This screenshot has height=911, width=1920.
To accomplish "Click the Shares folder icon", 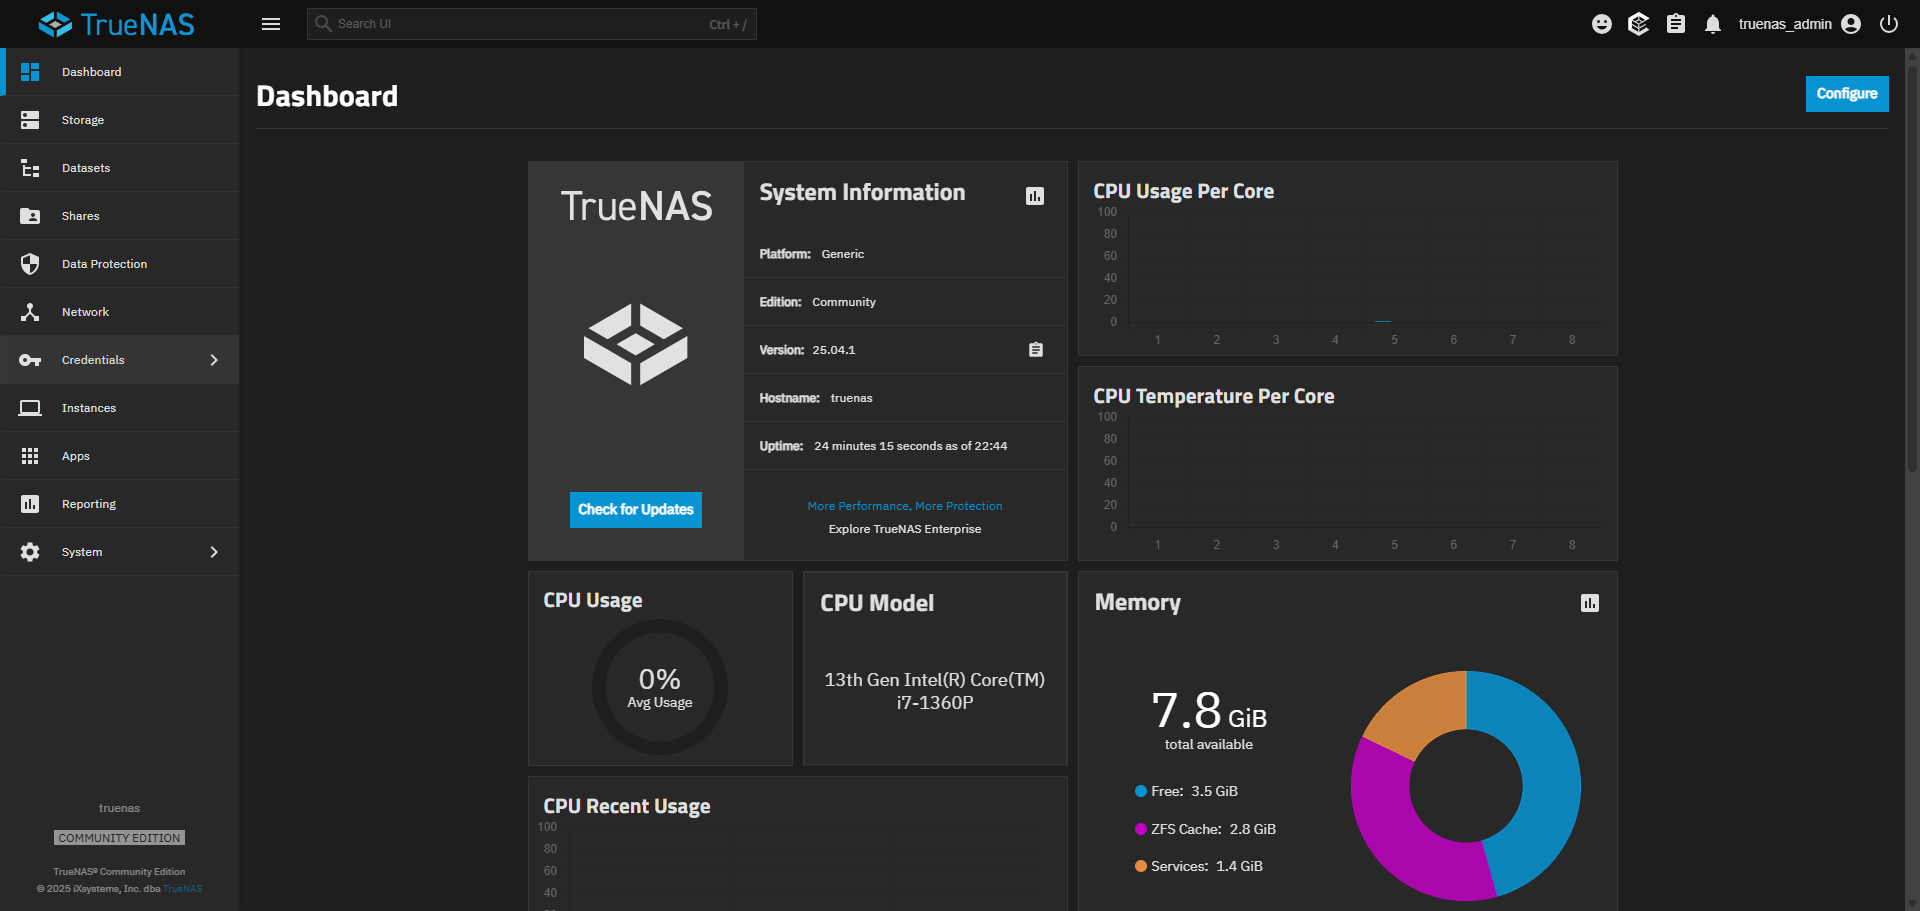I will pyautogui.click(x=30, y=216).
